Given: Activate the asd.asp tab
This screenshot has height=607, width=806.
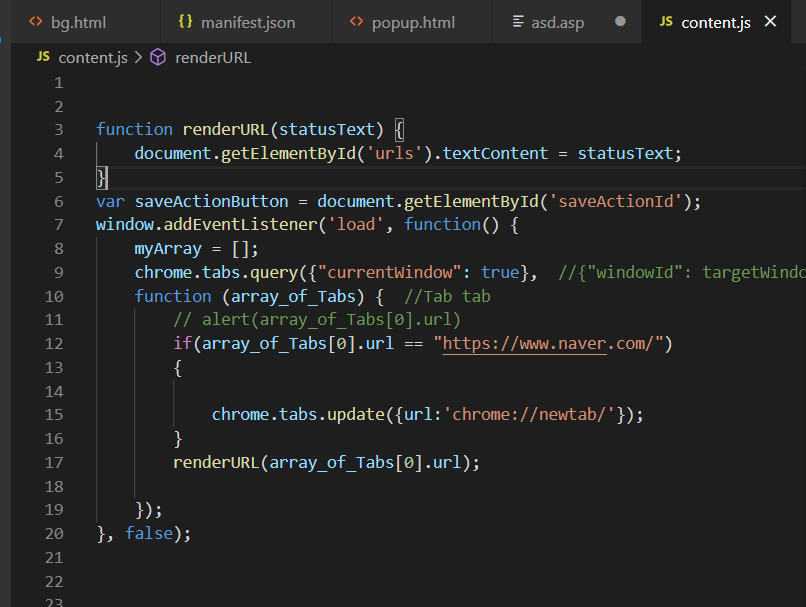Looking at the screenshot, I should [x=566, y=22].
